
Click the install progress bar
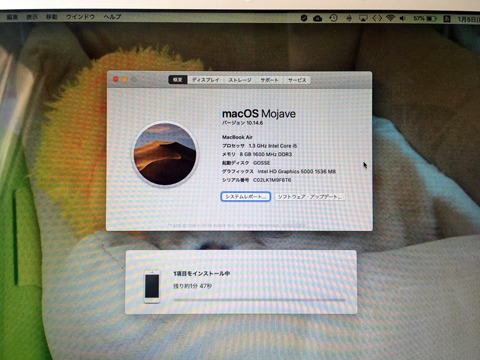[x=259, y=300]
